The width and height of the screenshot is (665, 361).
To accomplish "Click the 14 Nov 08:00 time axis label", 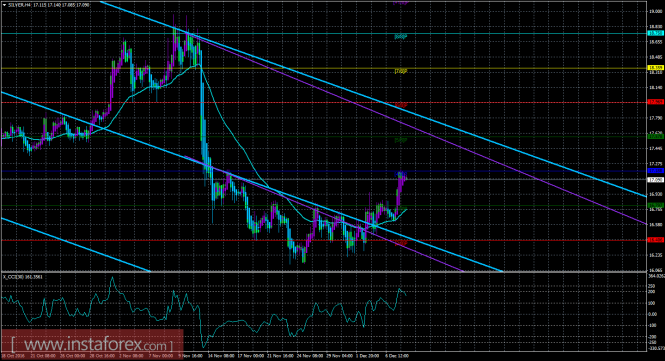I will coord(220,356).
